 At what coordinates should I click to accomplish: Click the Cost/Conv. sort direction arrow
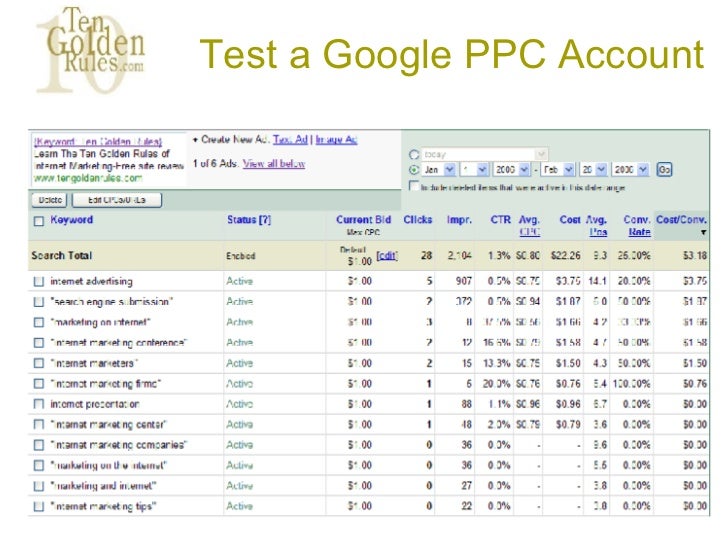click(704, 233)
